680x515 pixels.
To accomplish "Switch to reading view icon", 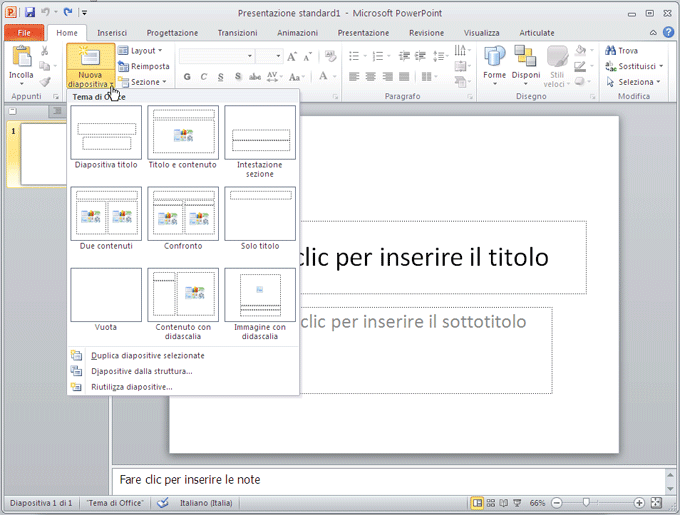I will point(503,503).
